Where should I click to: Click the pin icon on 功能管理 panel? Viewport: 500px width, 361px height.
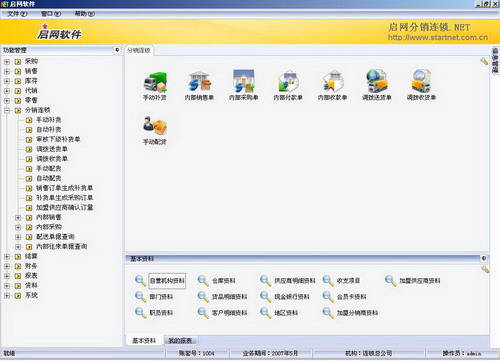click(x=117, y=50)
